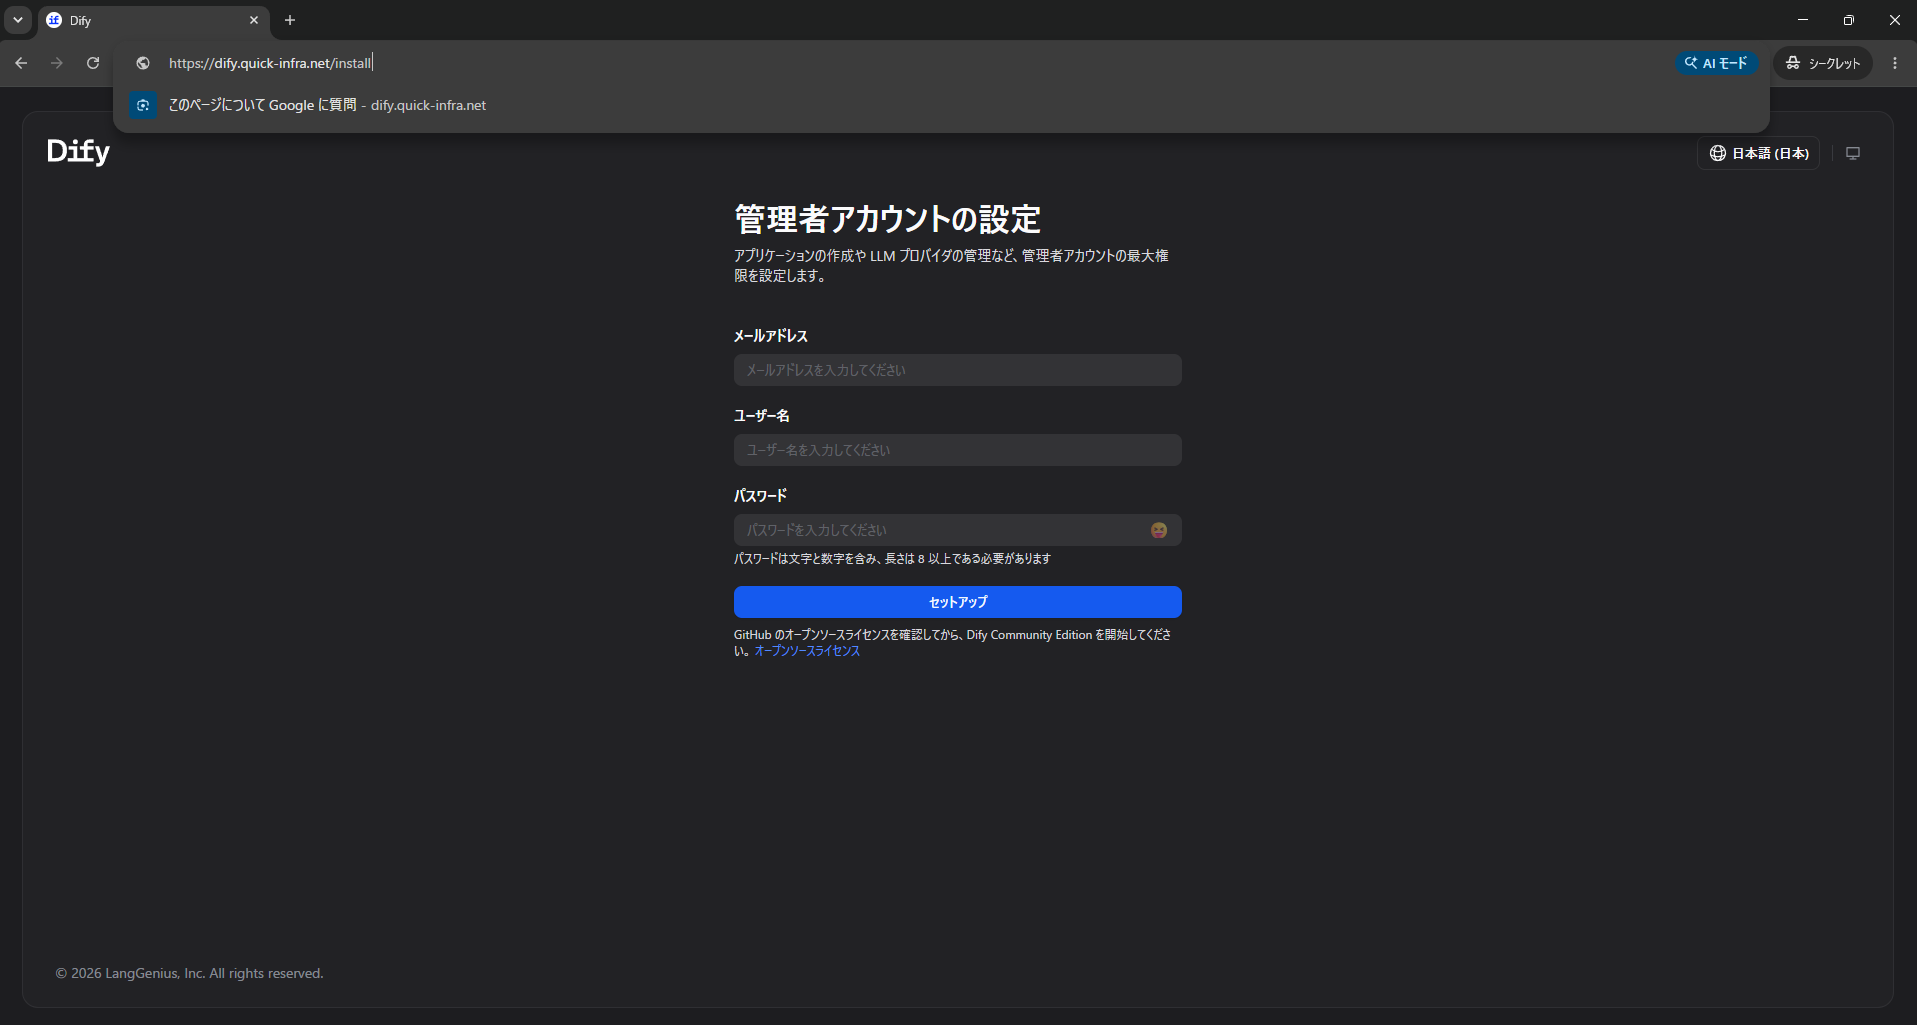Click the address bar URL text

(x=270, y=63)
